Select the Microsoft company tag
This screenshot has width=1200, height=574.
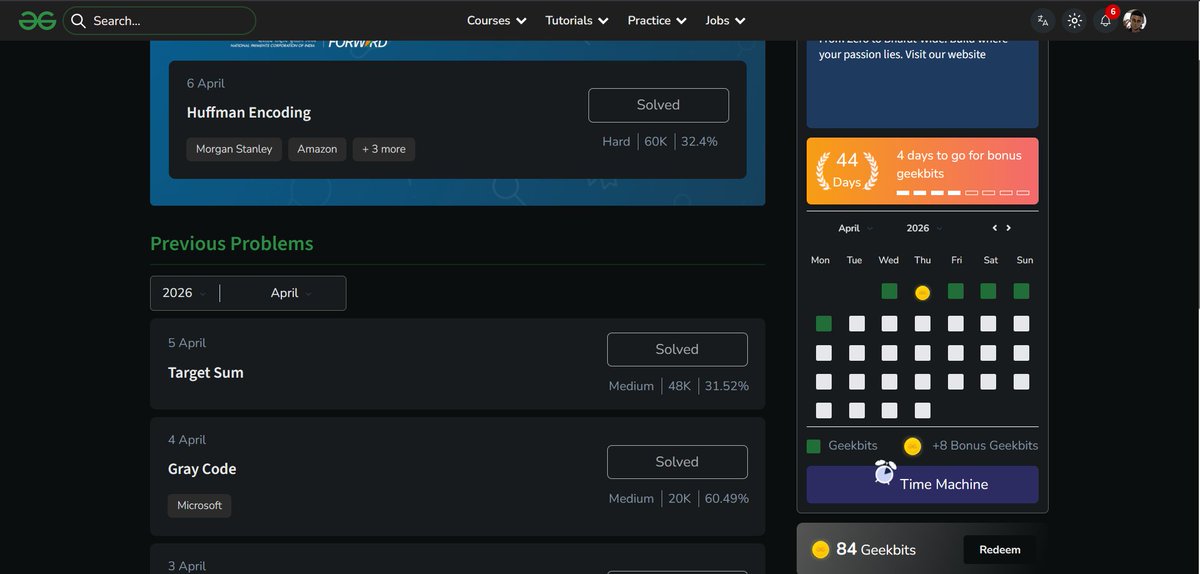[x=200, y=505]
